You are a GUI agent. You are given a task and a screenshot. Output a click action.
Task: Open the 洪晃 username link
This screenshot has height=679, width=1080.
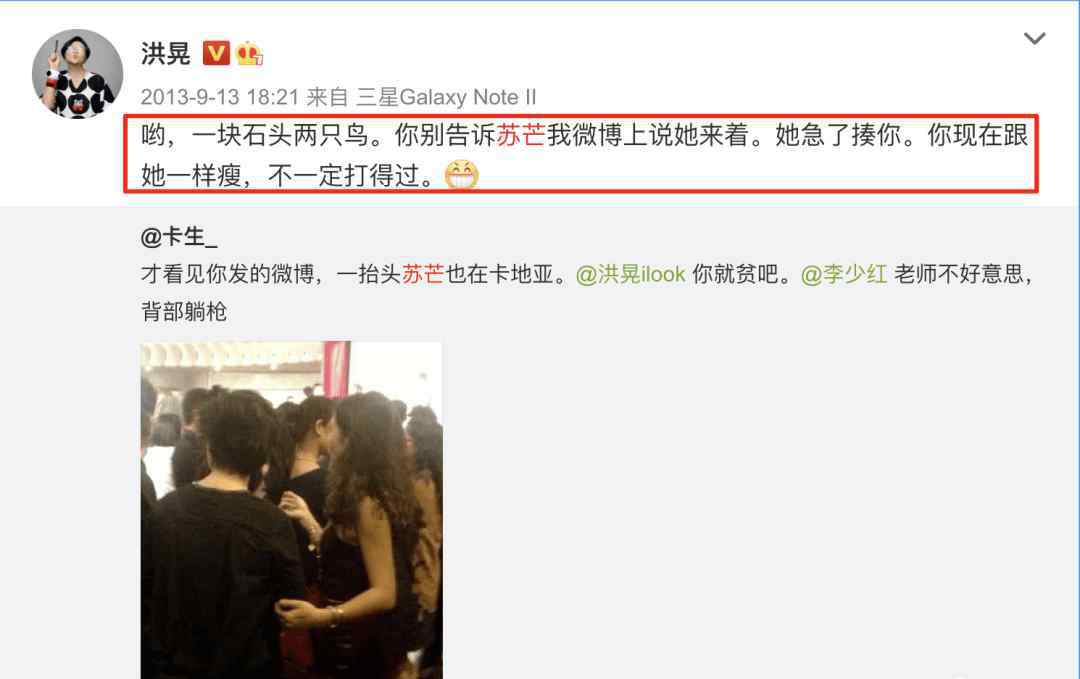tap(165, 53)
